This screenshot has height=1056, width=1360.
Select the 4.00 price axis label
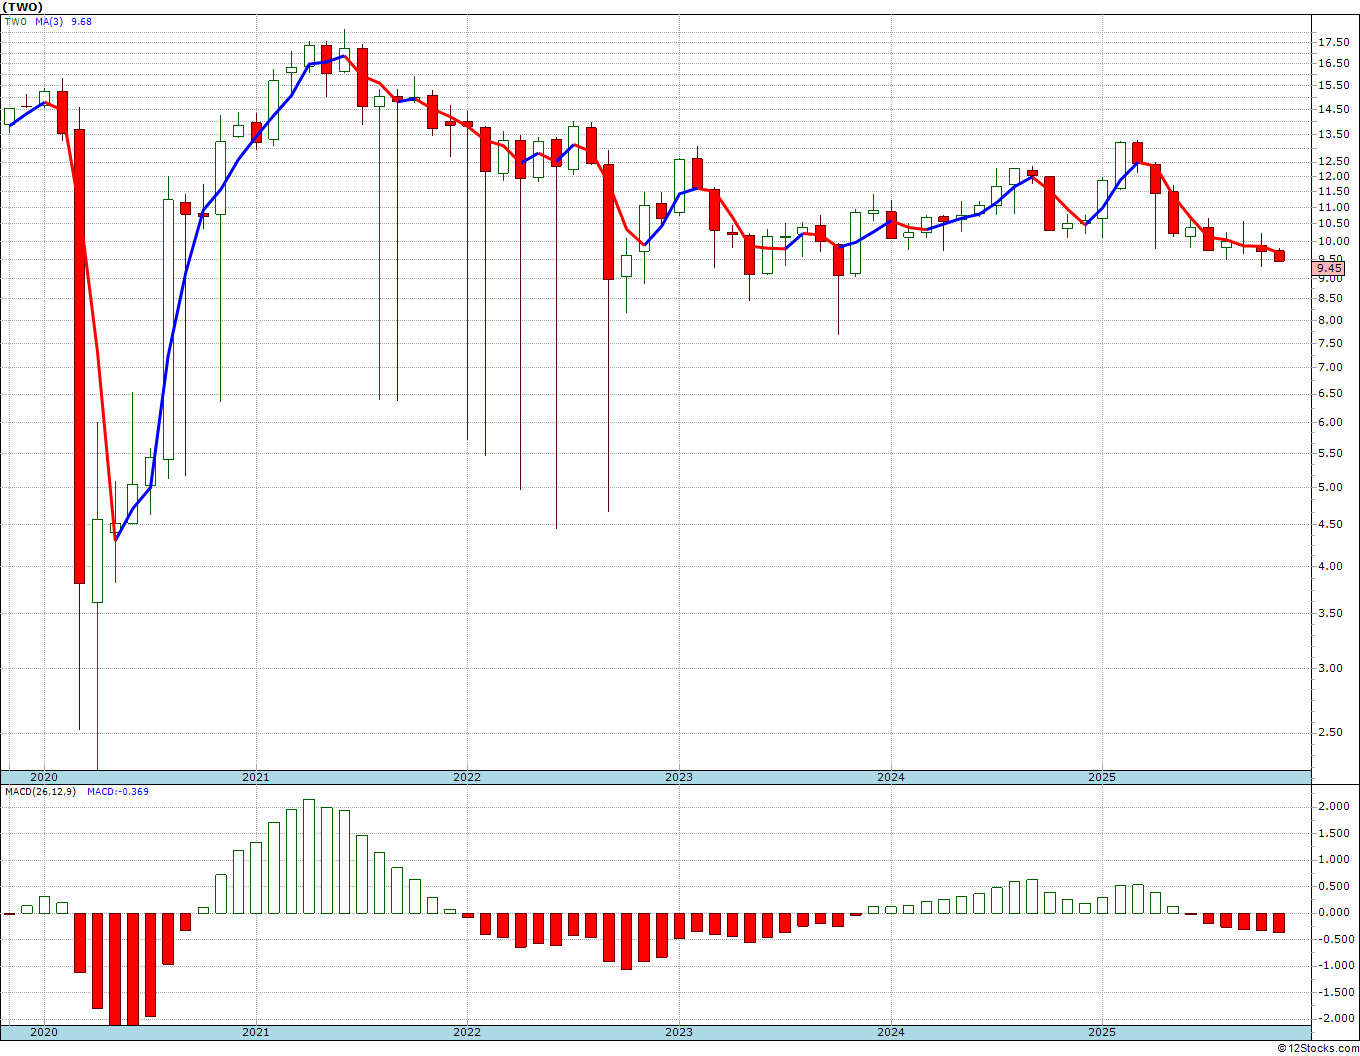coord(1331,566)
